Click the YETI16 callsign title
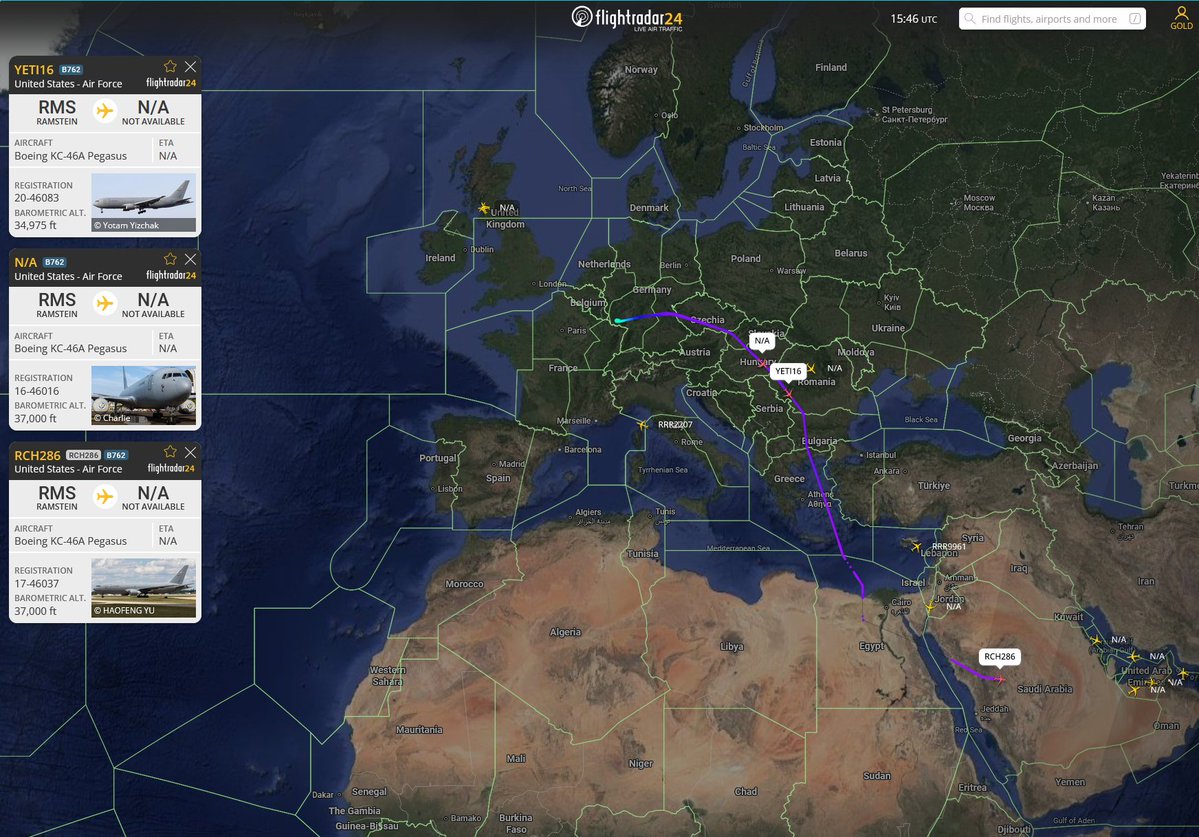 (34, 70)
